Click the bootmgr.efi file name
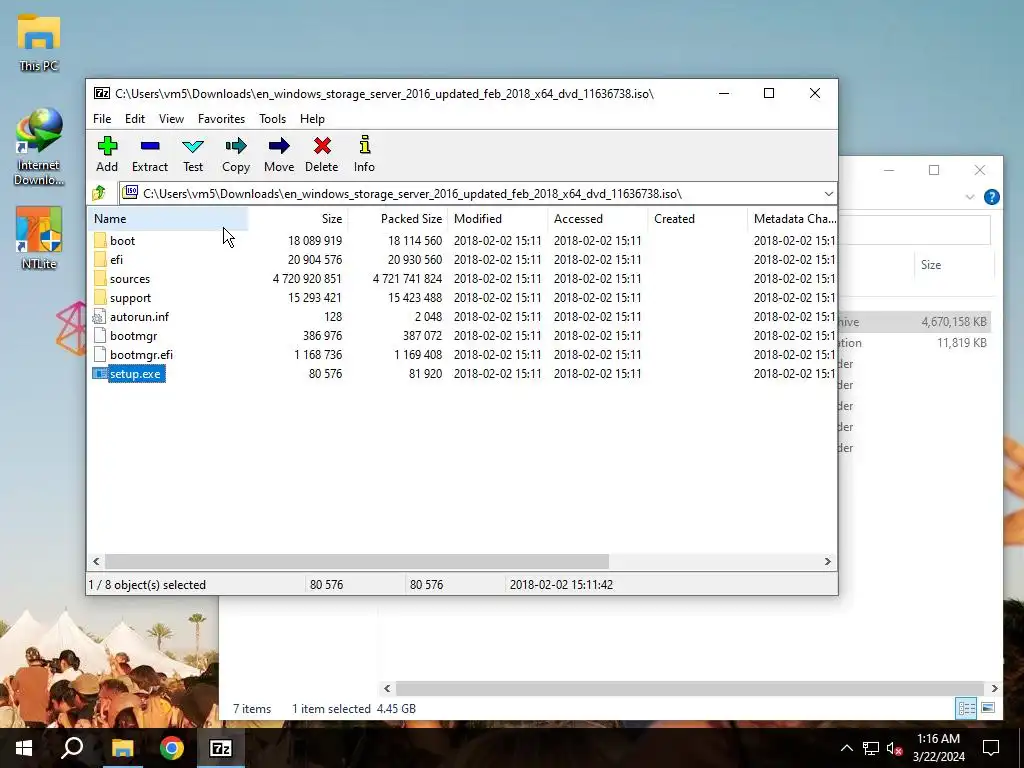 pyautogui.click(x=141, y=355)
